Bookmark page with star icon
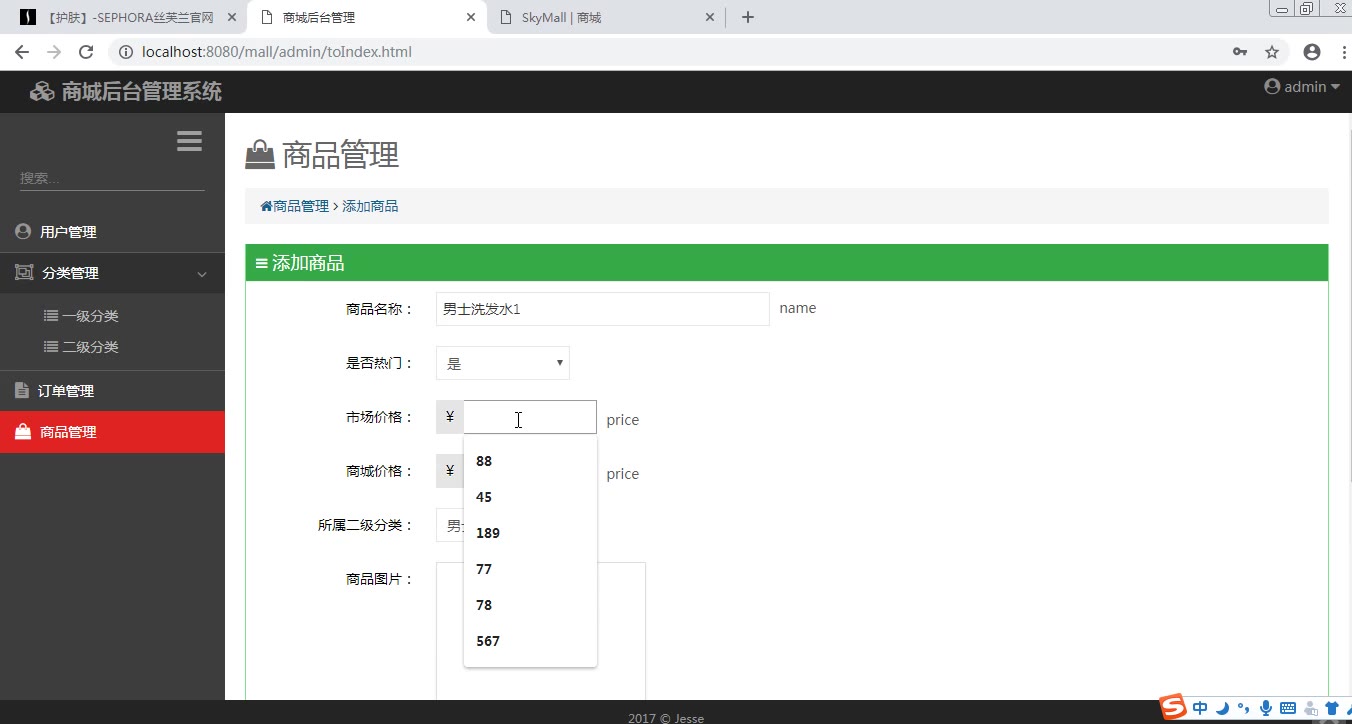This screenshot has height=724, width=1352. 1272,52
